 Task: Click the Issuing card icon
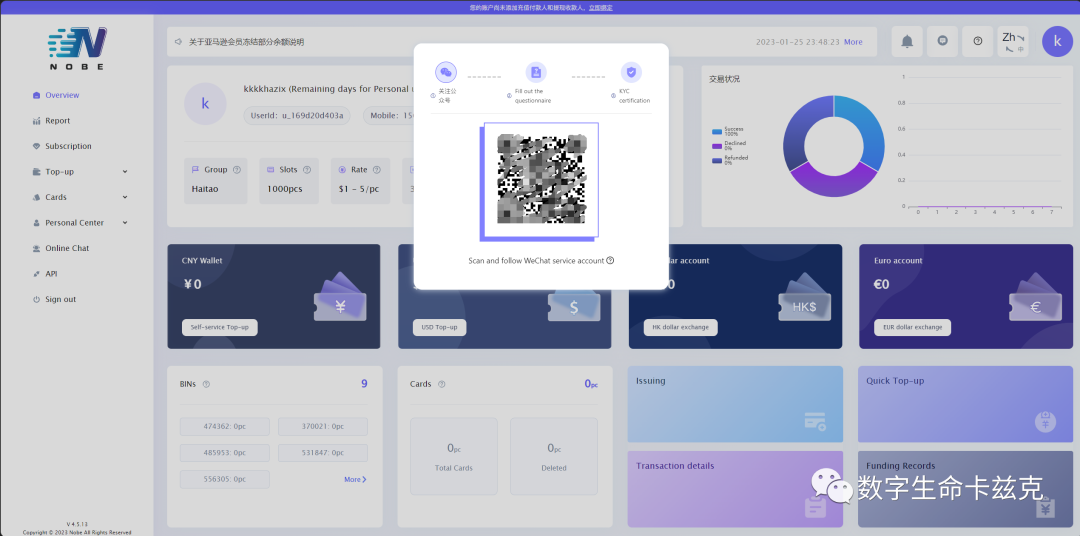[815, 421]
